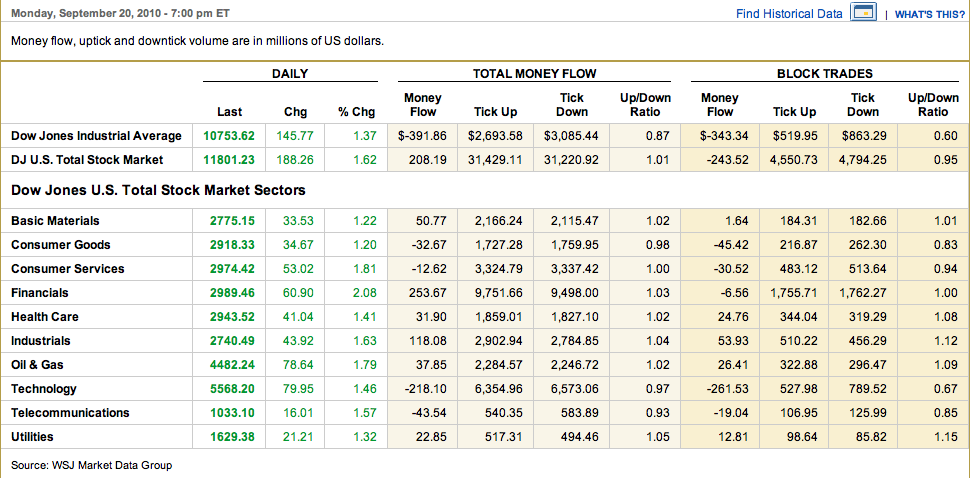The width and height of the screenshot is (970, 478).
Task: Click Telecommunications tick up 540.35
Action: click(x=504, y=412)
